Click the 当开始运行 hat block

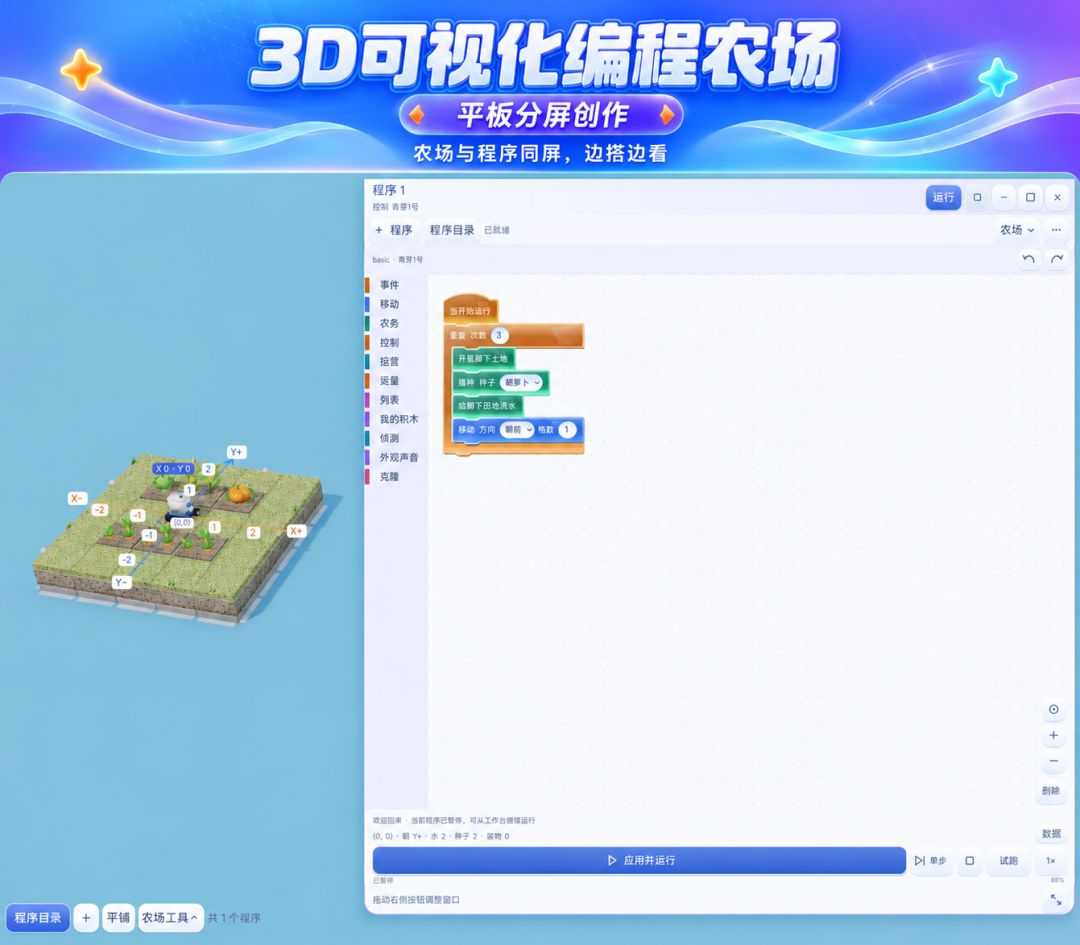[470, 310]
